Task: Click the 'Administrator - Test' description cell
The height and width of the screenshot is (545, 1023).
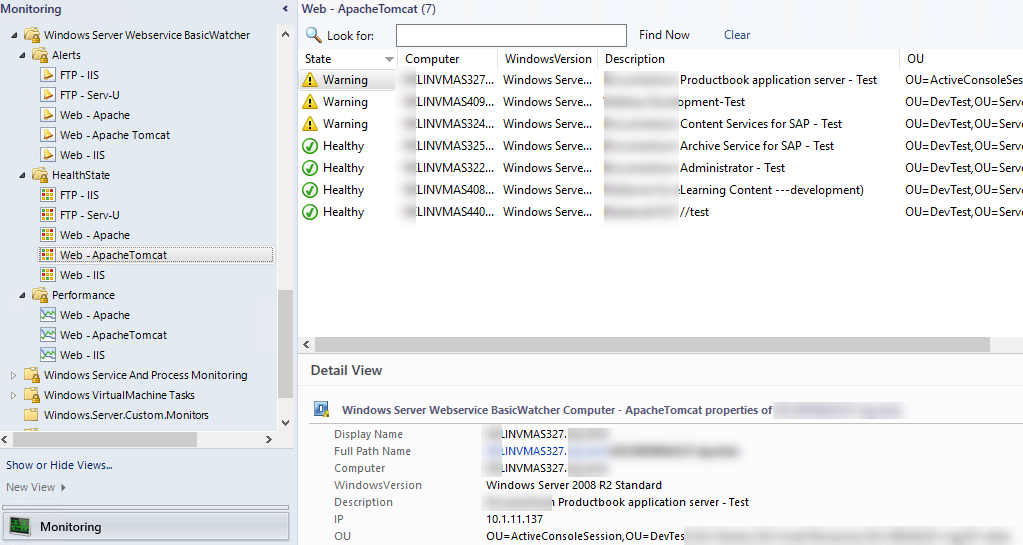Action: click(x=732, y=168)
